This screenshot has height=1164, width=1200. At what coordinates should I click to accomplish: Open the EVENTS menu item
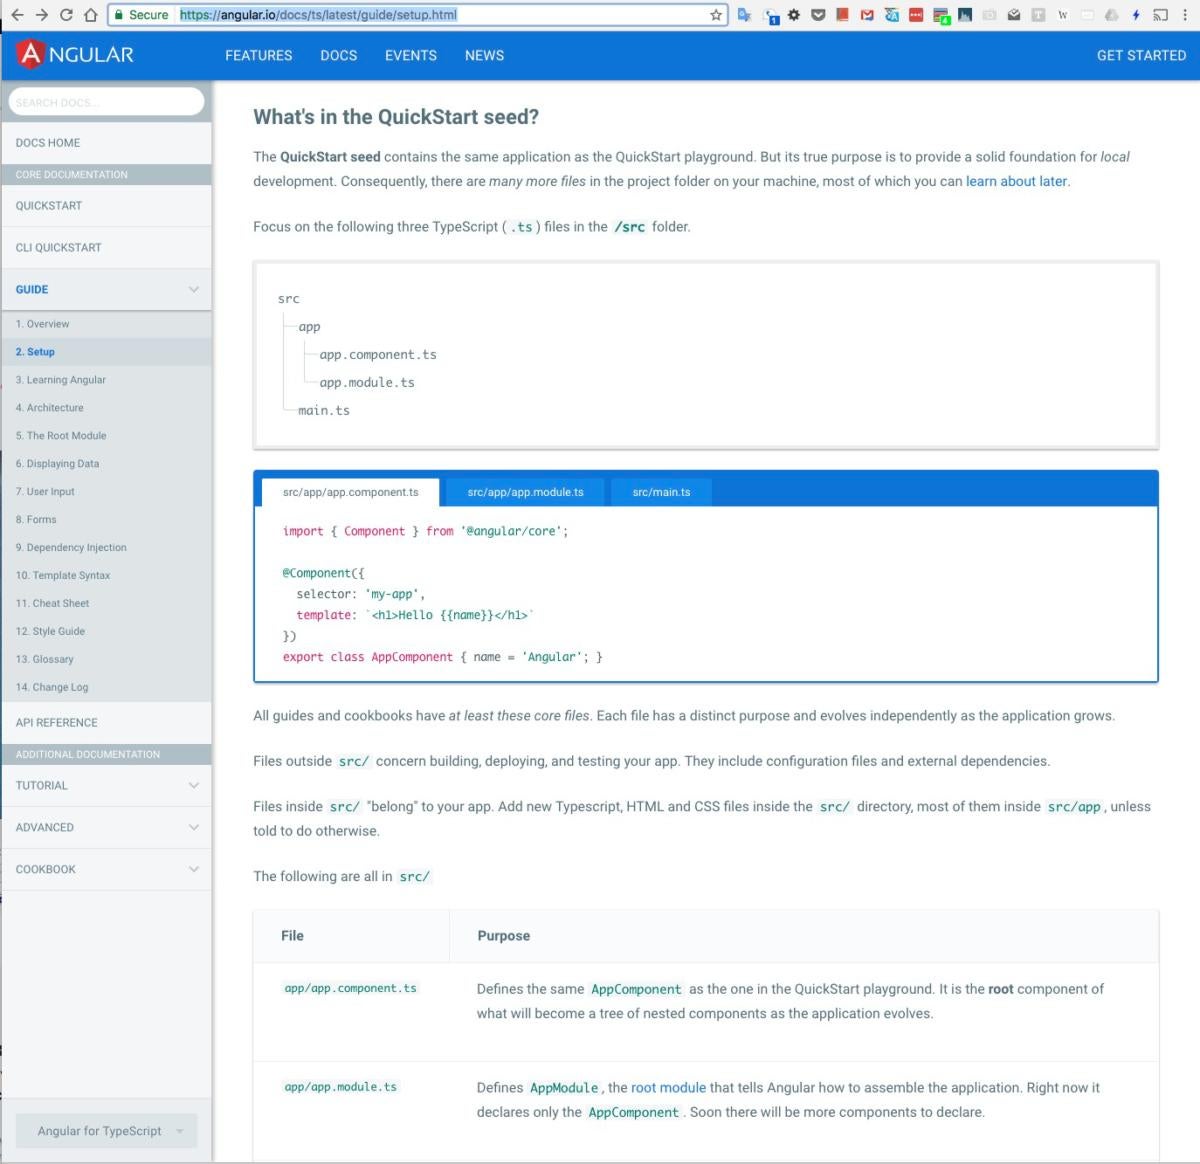point(411,55)
